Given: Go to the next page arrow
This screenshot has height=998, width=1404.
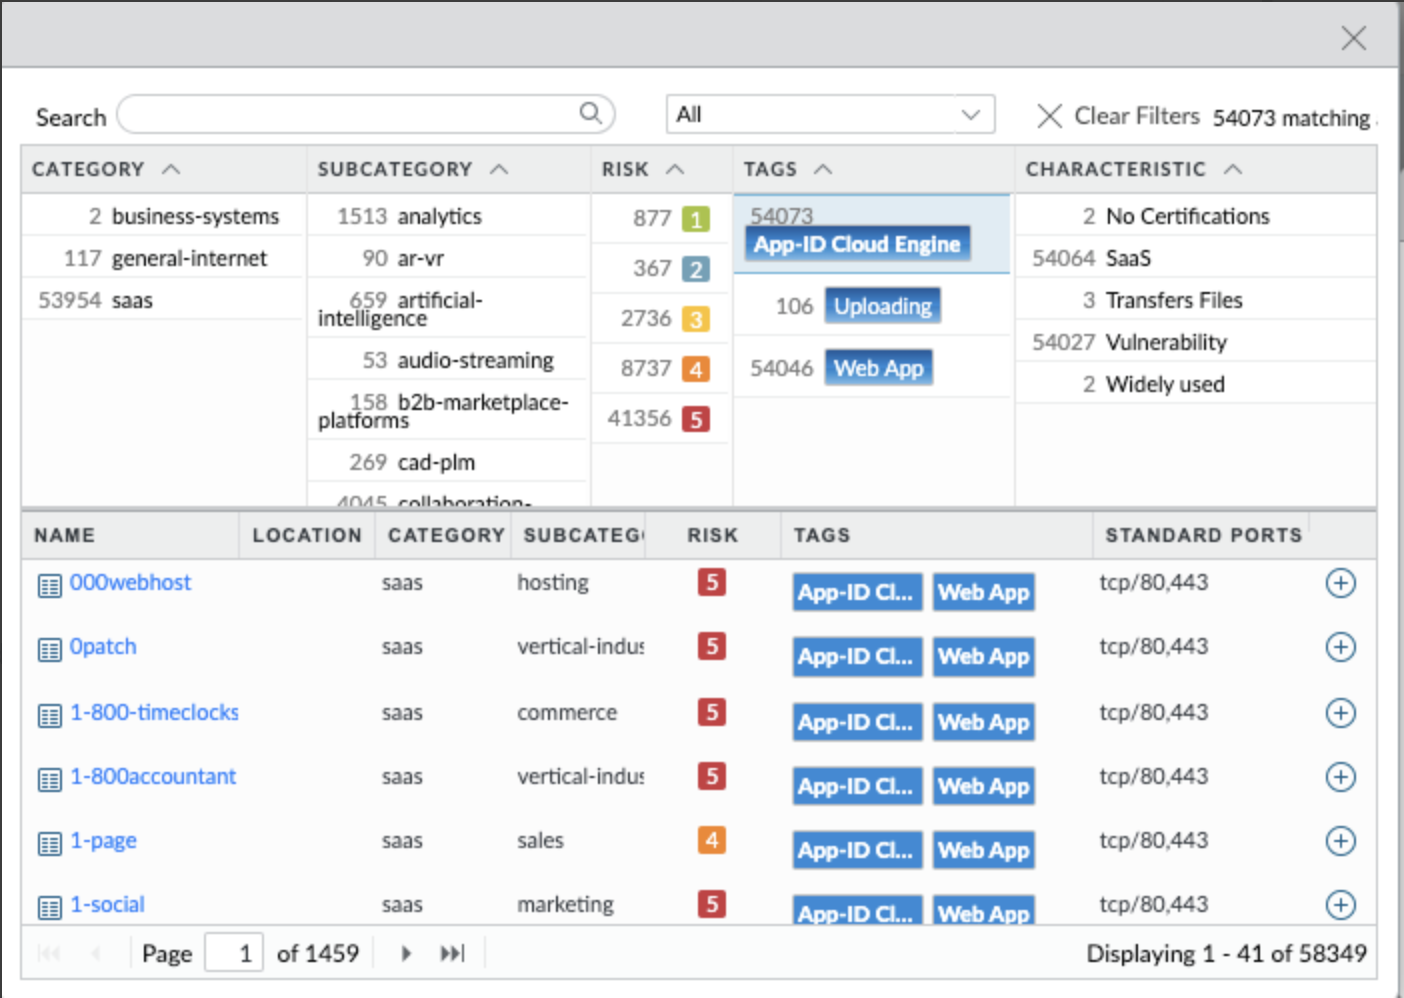Looking at the screenshot, I should (x=406, y=953).
